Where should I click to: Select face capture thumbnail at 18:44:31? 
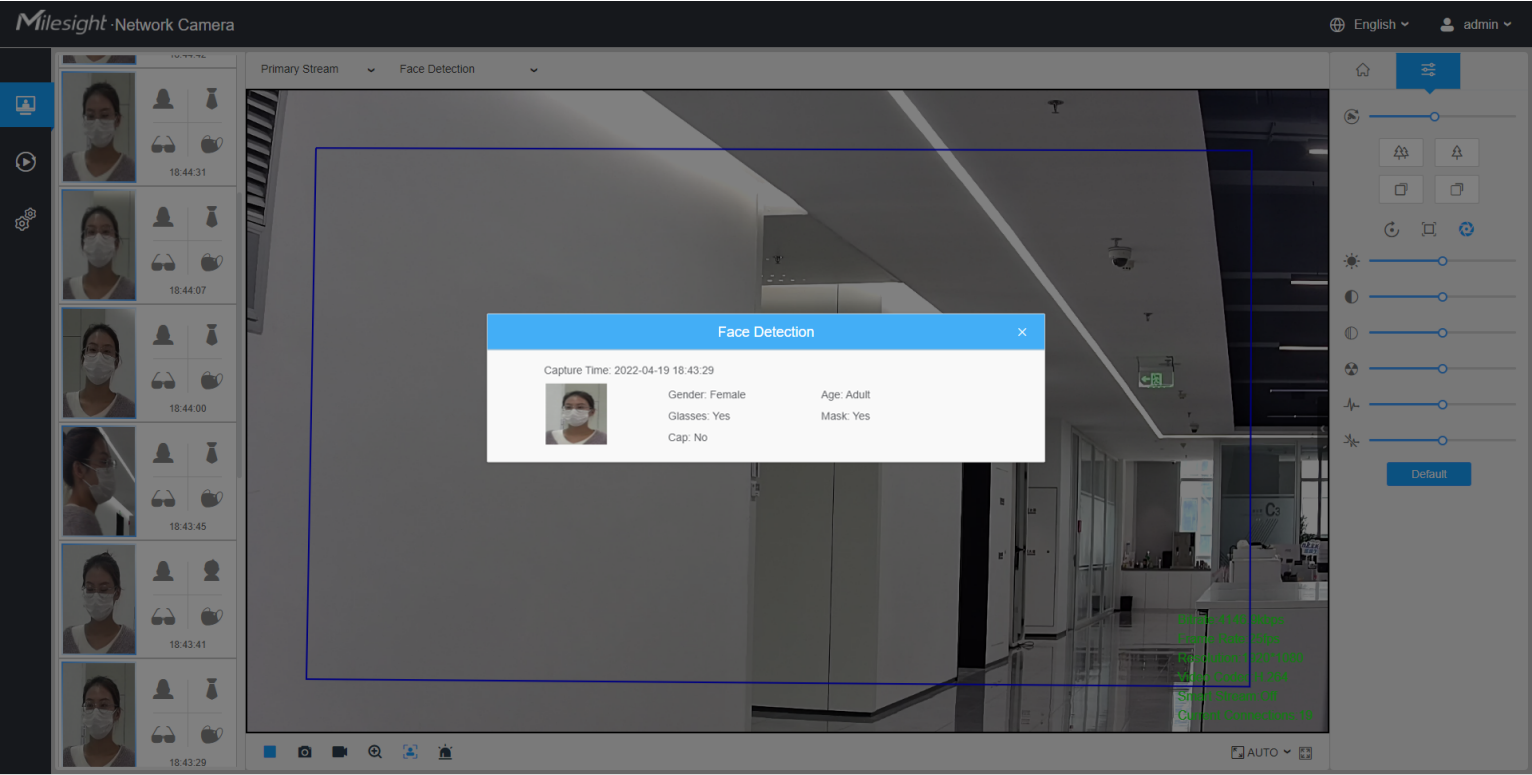[99, 127]
